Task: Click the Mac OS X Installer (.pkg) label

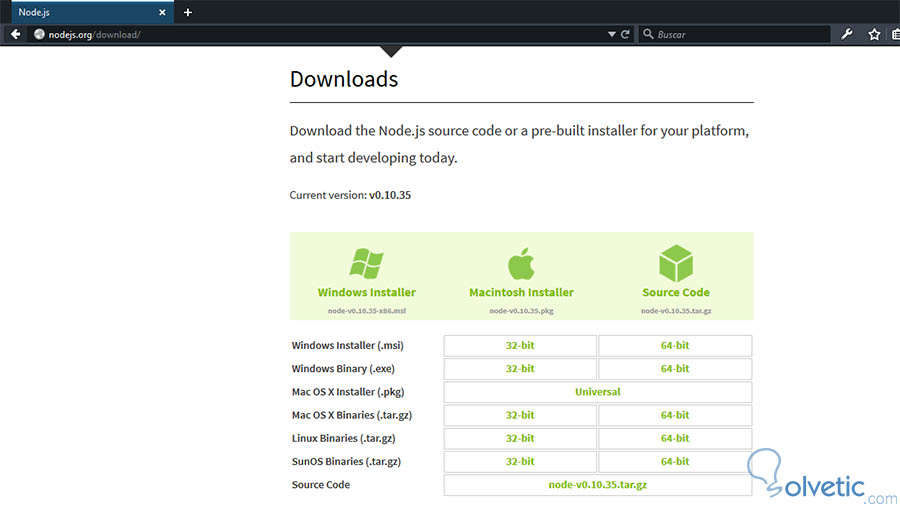Action: click(x=348, y=392)
